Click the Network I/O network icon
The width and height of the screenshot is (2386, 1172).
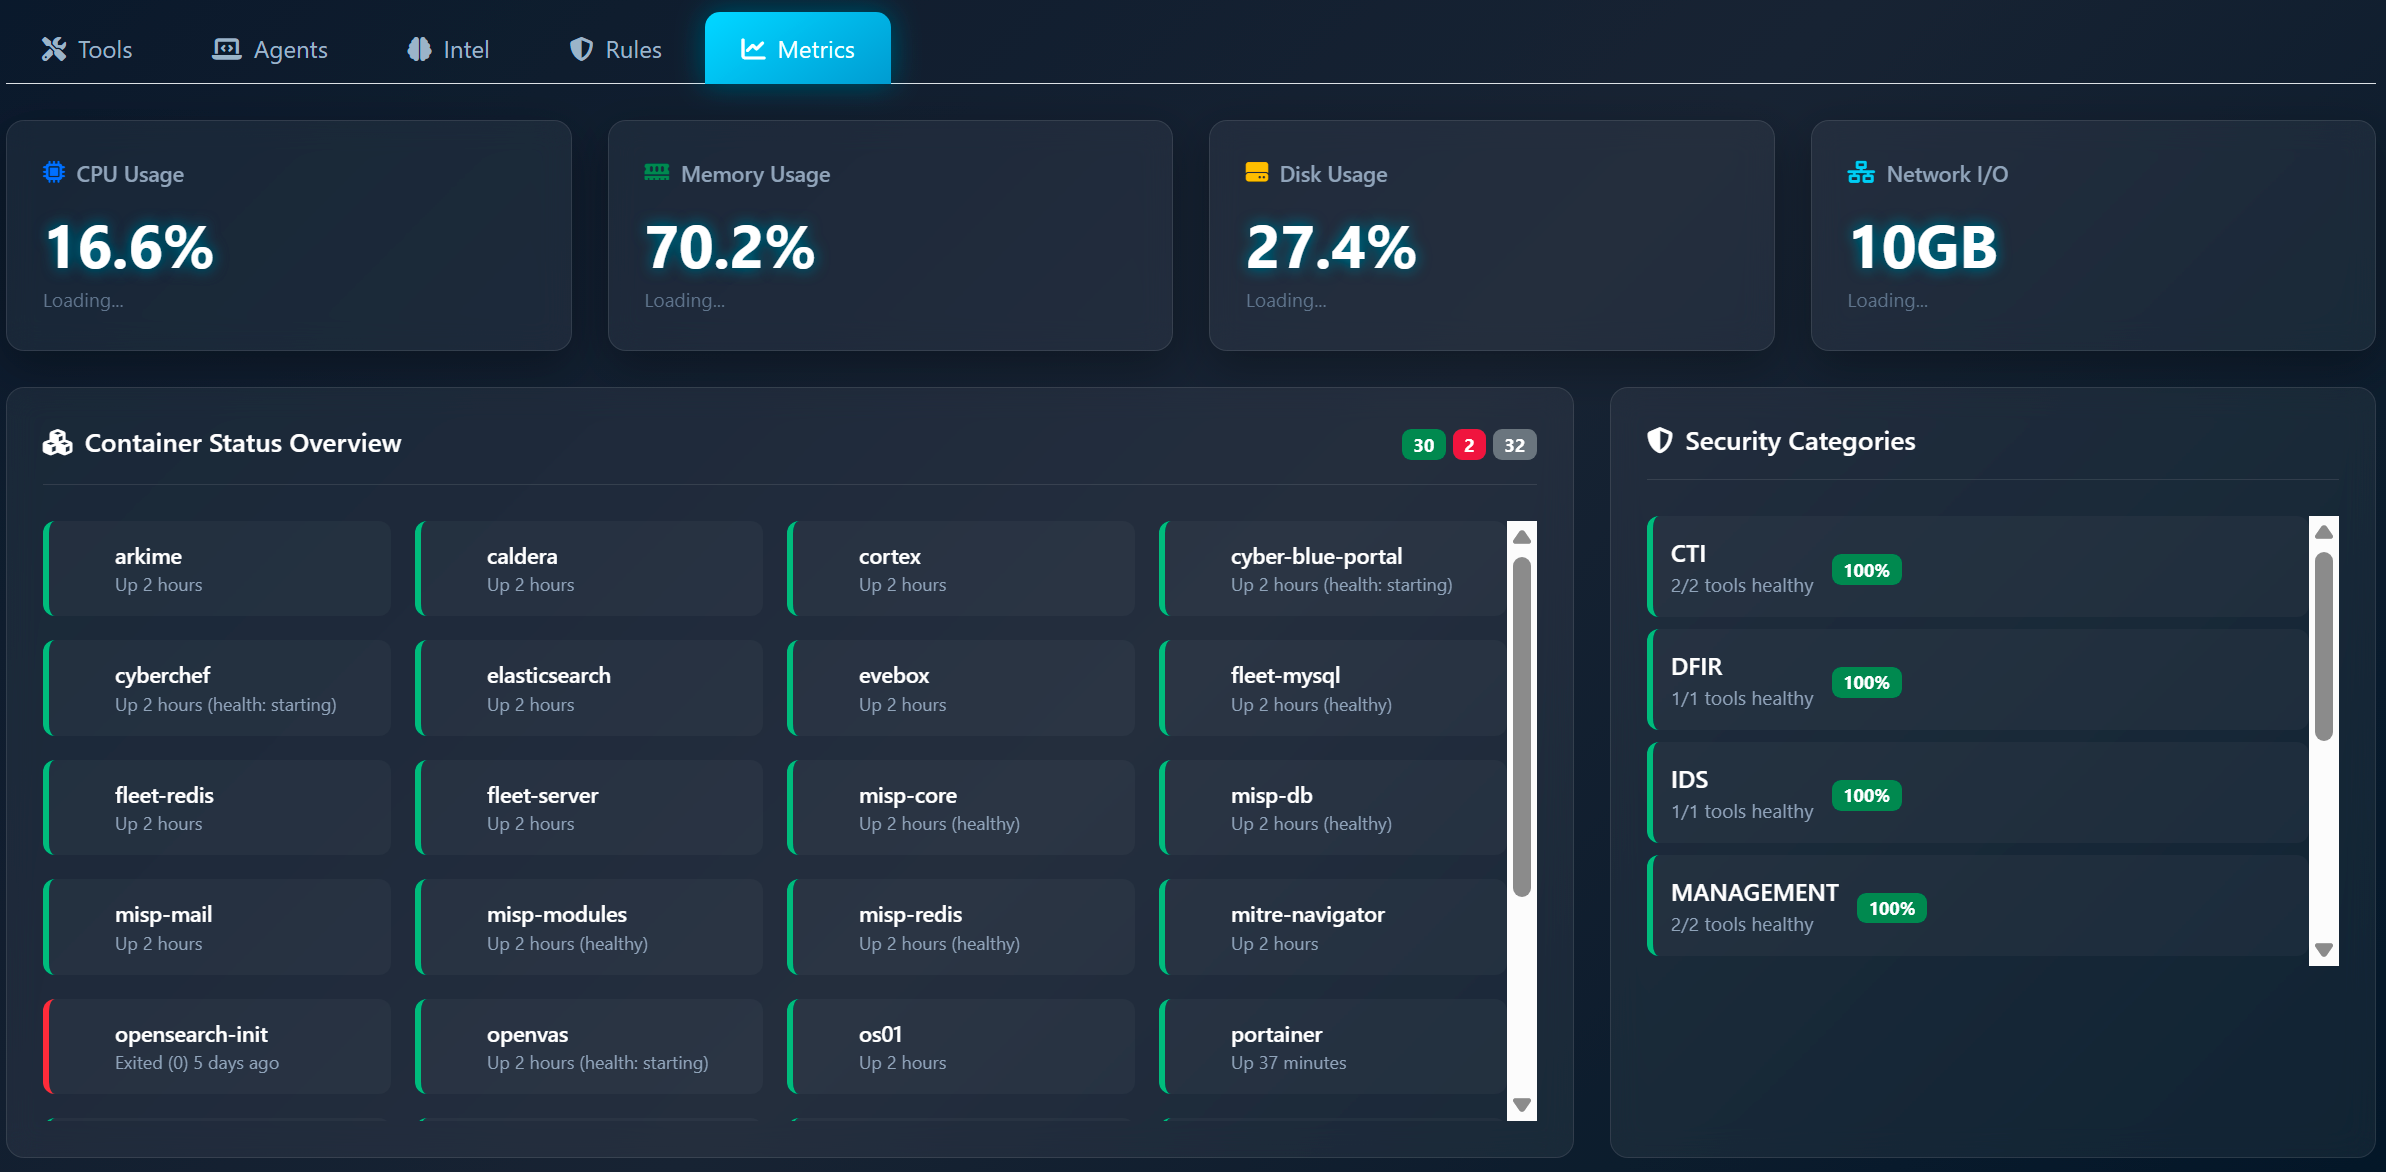tap(1861, 171)
